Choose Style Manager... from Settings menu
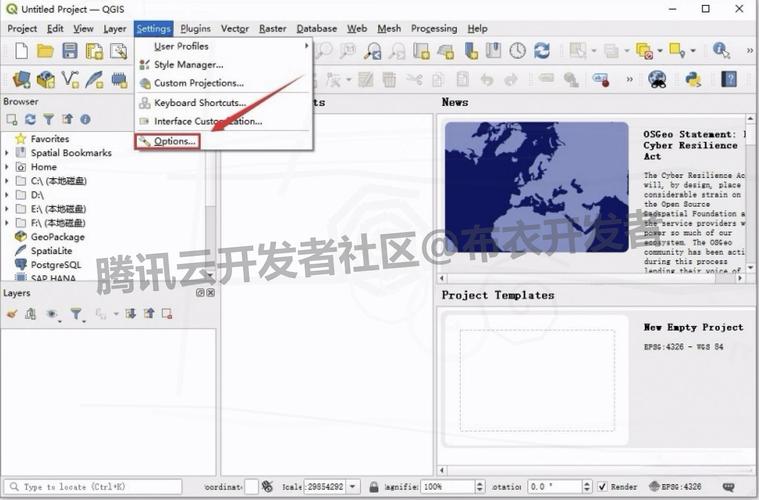Viewport: 759px width, 500px height. 224,64
